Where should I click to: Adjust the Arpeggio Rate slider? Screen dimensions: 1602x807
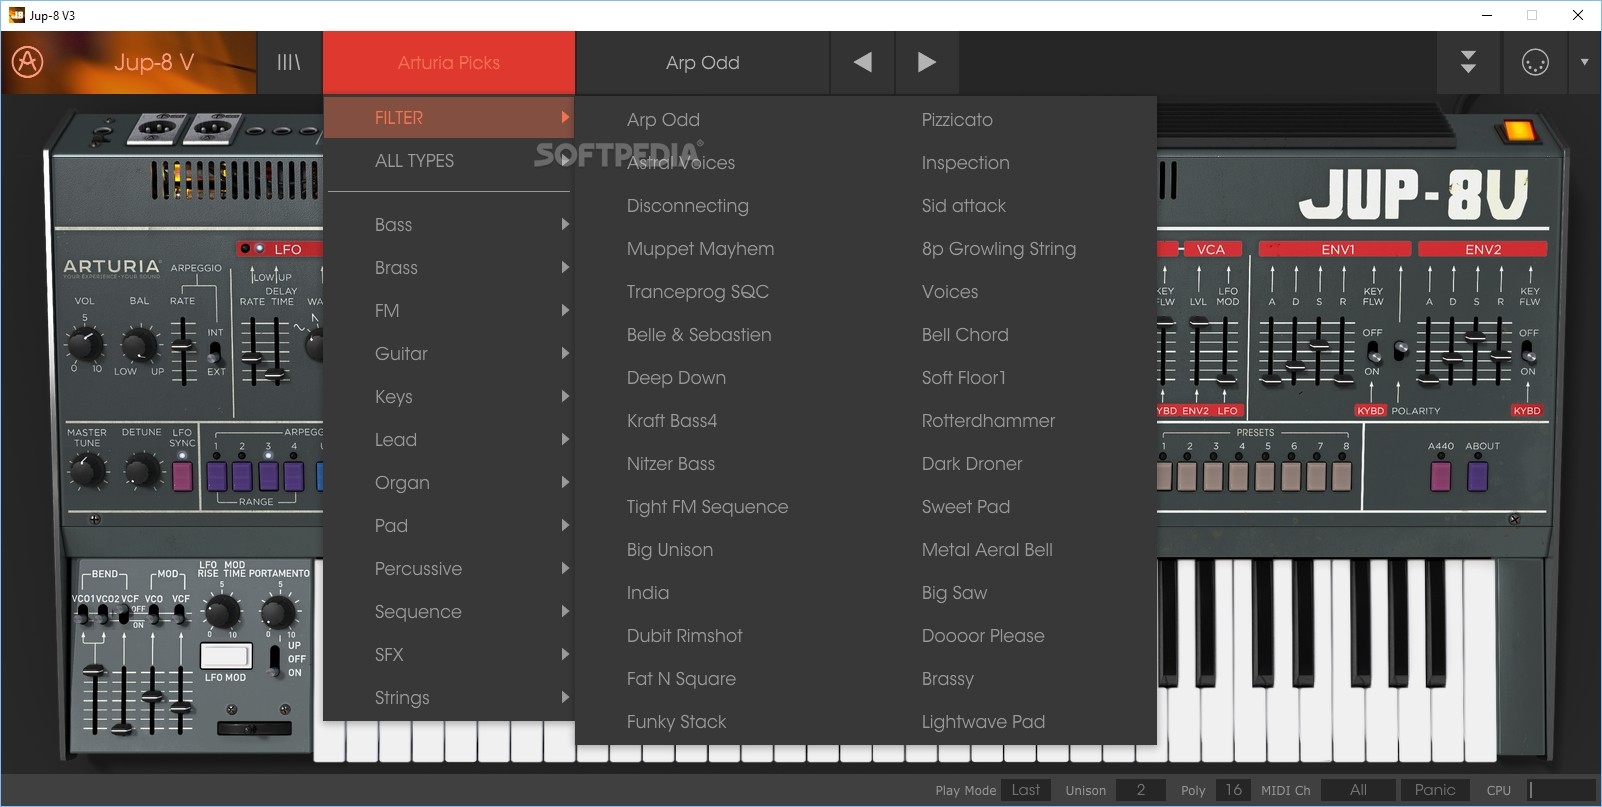click(183, 348)
